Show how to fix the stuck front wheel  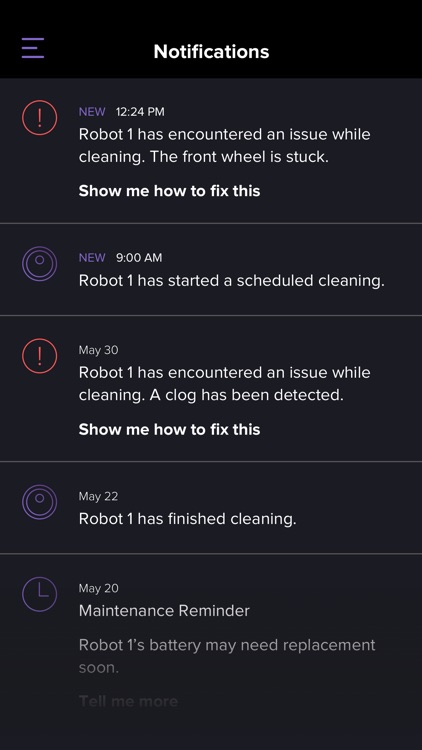point(169,191)
